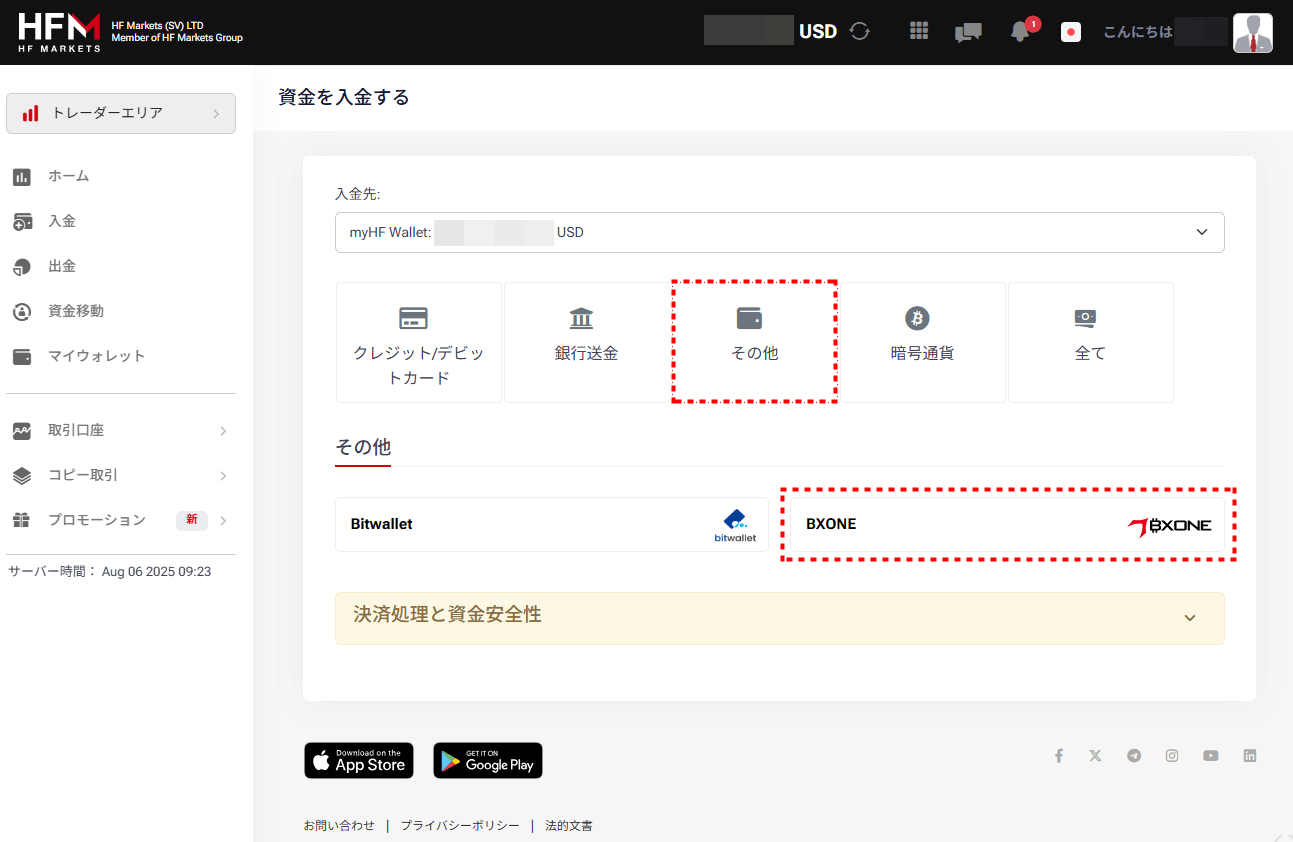This screenshot has width=1293, height=842.
Task: Change language using the Japan flag icon
Action: pyautogui.click(x=1071, y=32)
